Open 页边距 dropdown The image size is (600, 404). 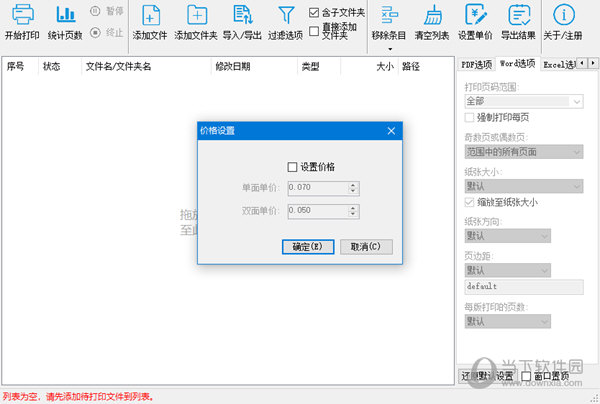point(508,270)
